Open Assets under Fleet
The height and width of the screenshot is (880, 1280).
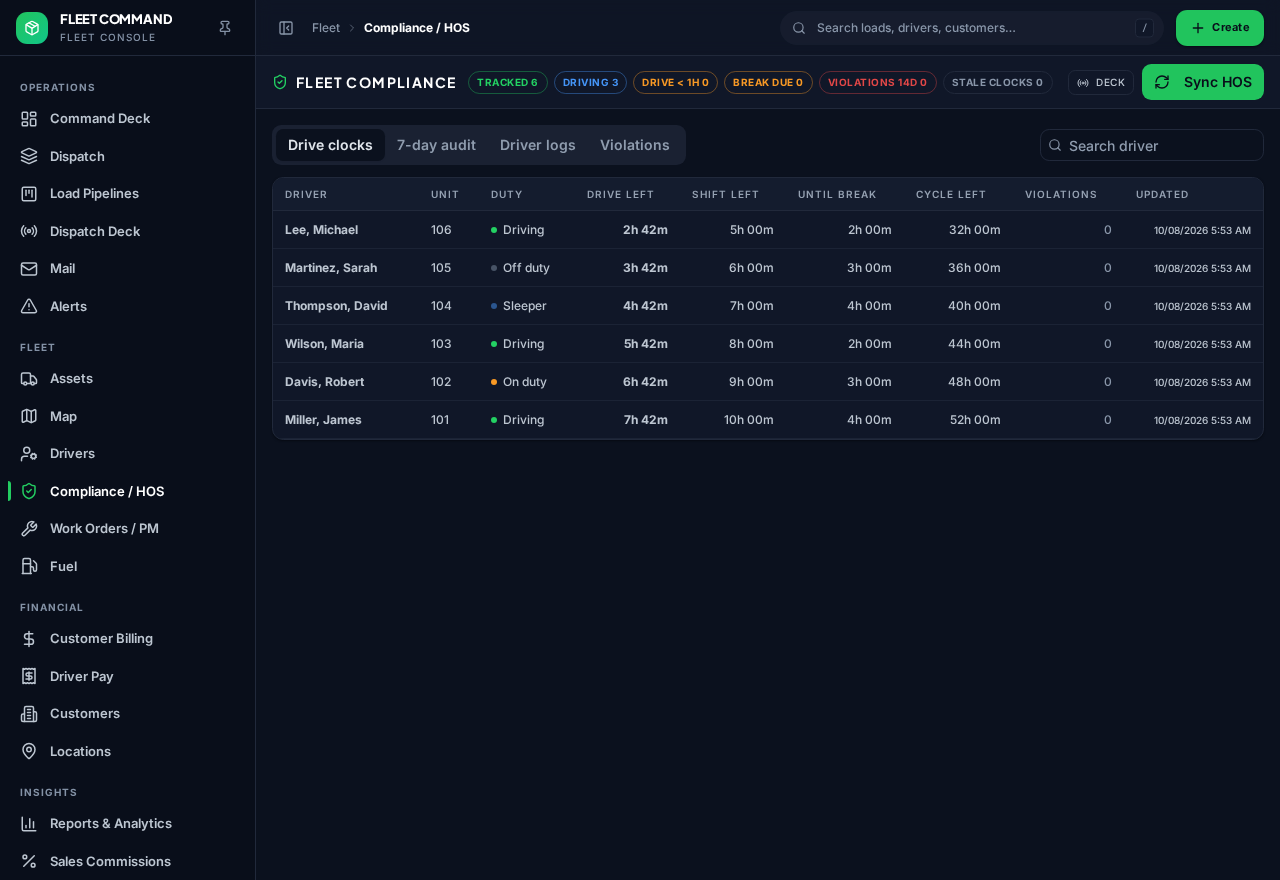point(128,378)
